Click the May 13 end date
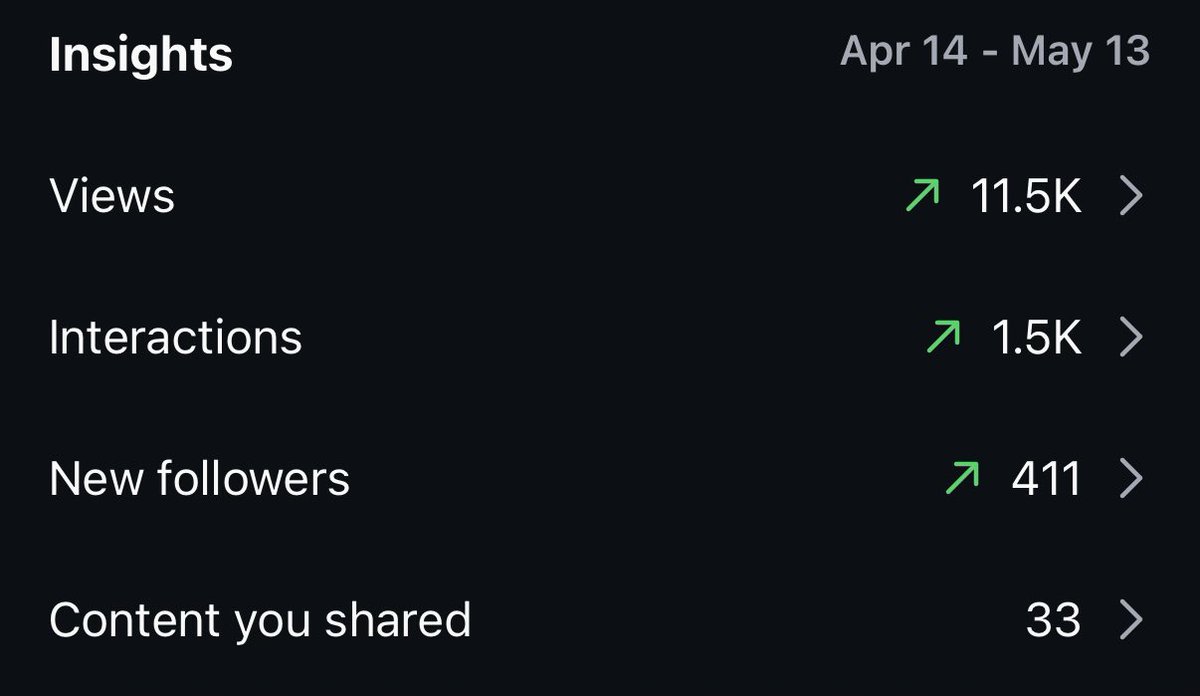1200x696 pixels. [x=1081, y=52]
